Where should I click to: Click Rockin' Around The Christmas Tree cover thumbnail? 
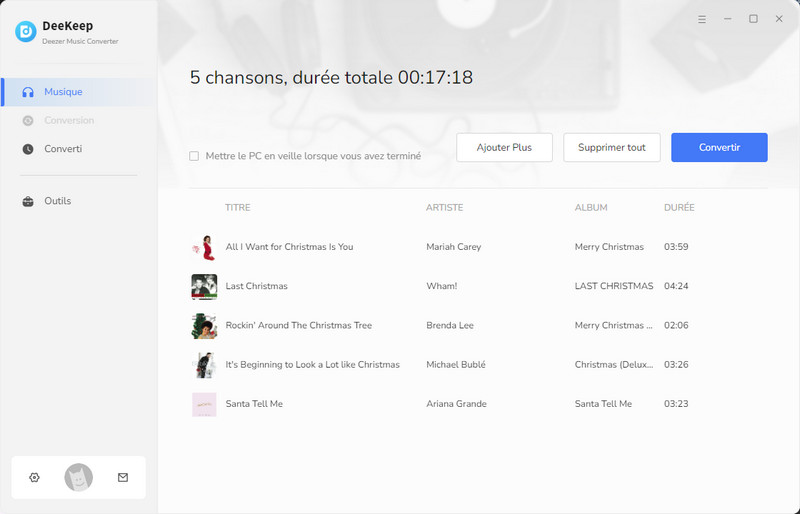[204, 326]
